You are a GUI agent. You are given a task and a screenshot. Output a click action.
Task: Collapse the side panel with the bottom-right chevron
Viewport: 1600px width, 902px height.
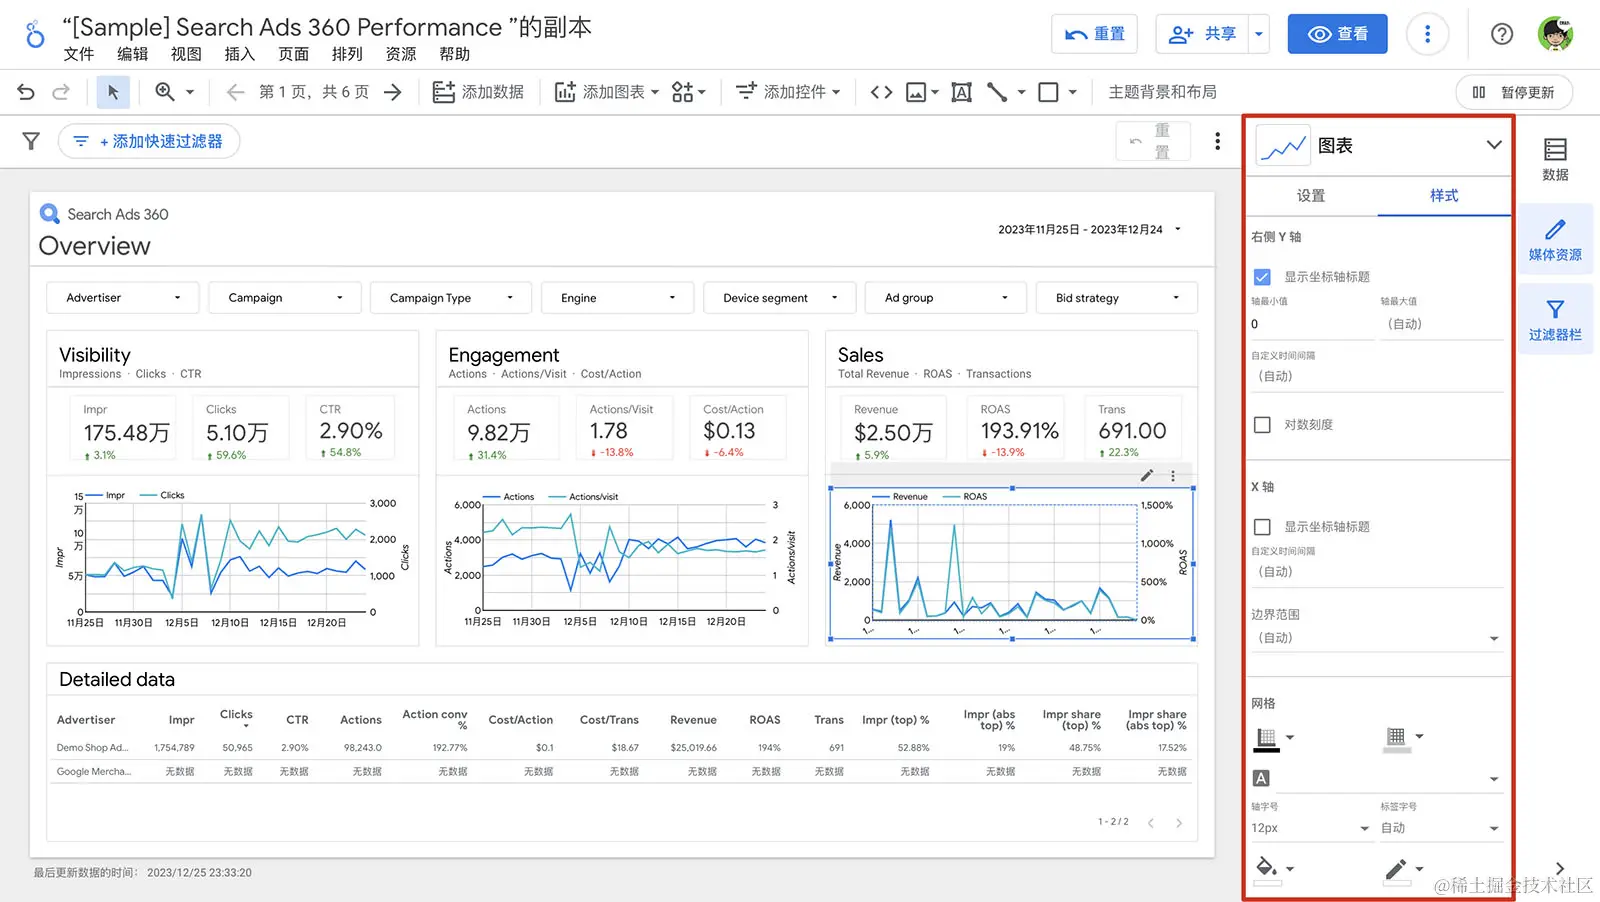[x=1559, y=868]
